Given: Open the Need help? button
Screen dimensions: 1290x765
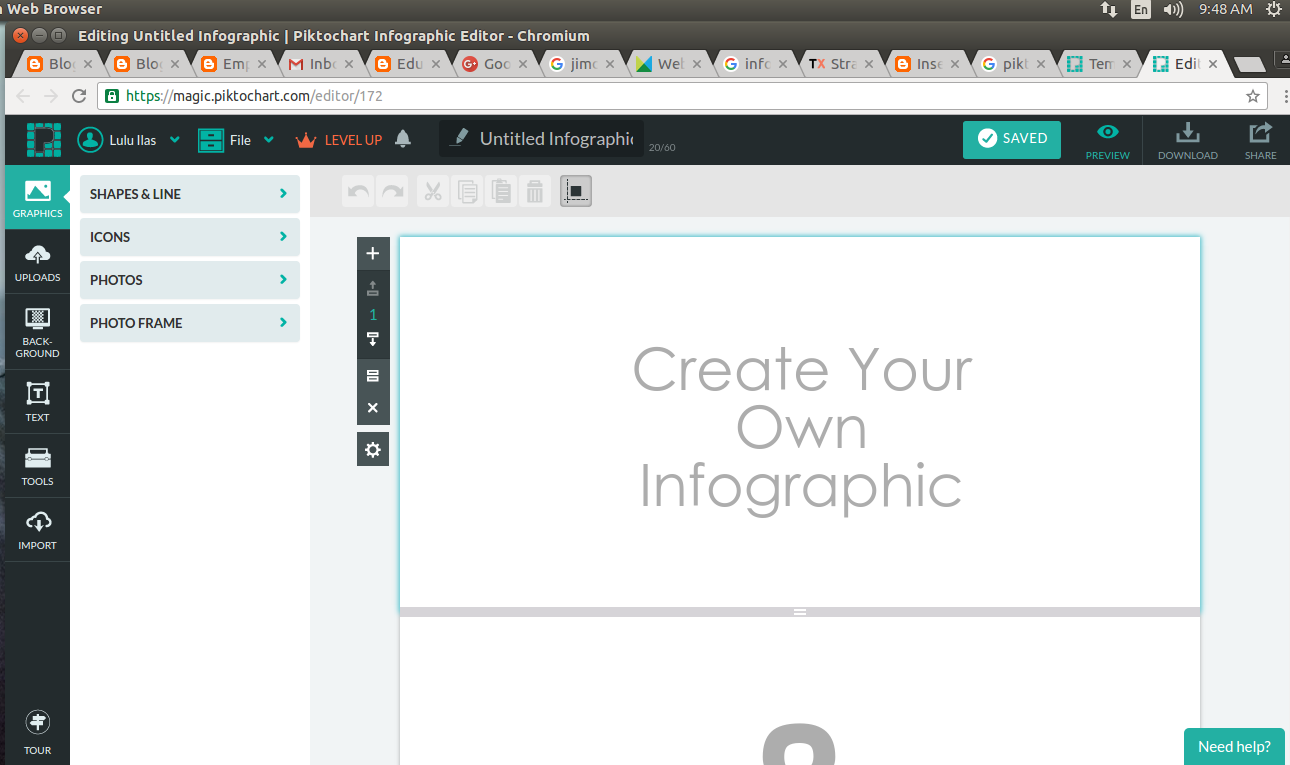Looking at the screenshot, I should point(1233,746).
